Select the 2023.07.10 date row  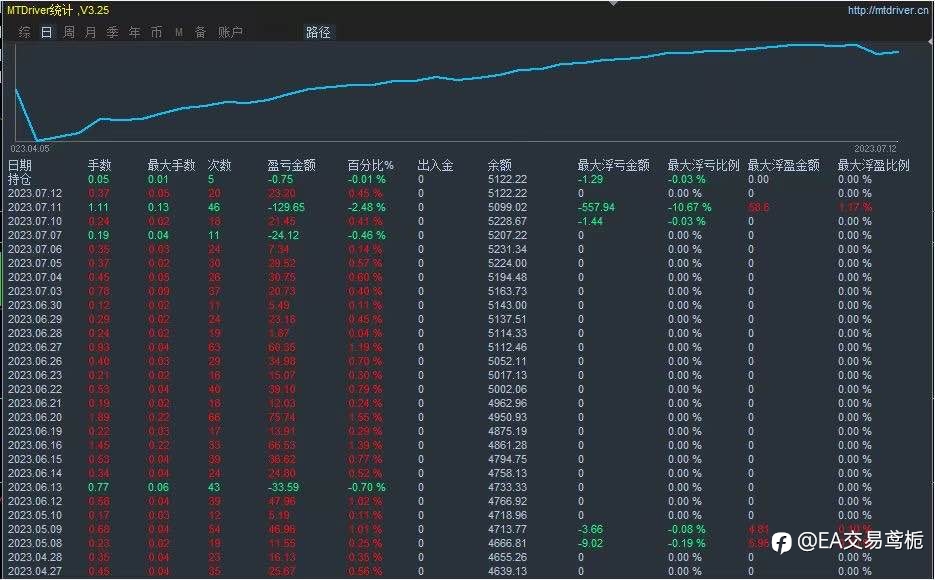point(35,221)
